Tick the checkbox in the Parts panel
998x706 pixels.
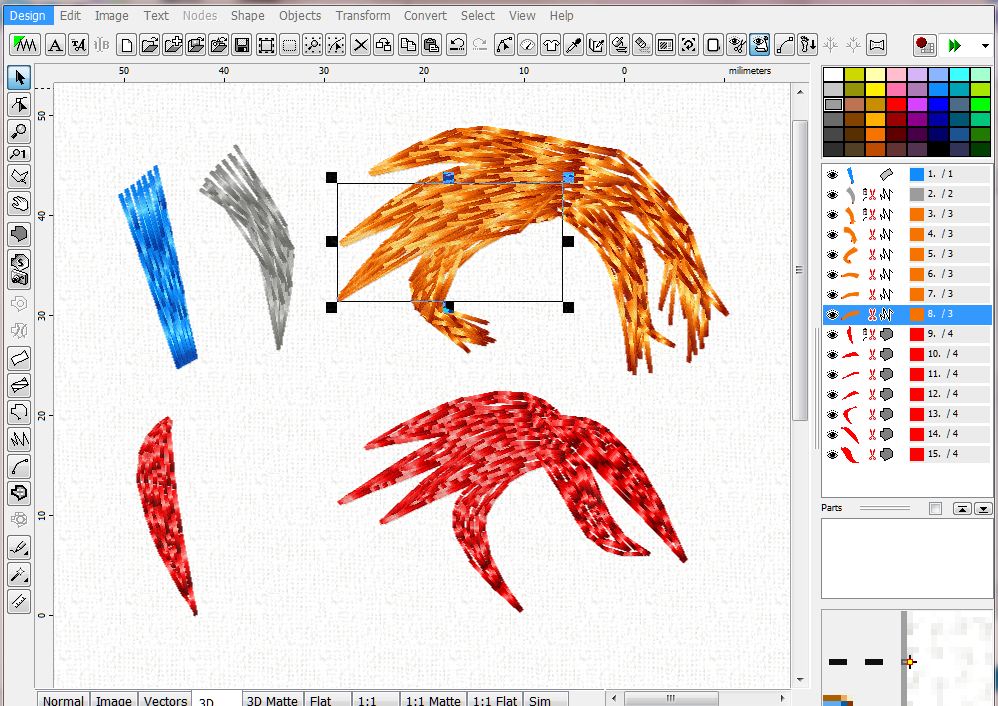935,509
